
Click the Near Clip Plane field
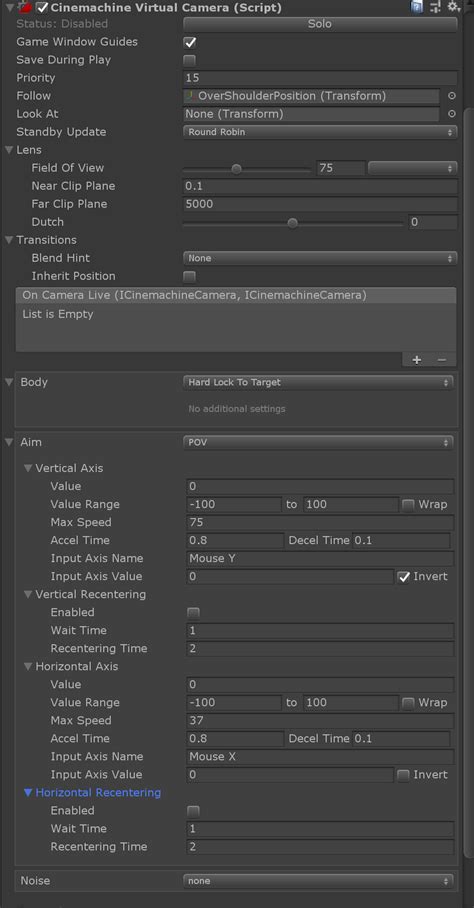[x=320, y=186]
